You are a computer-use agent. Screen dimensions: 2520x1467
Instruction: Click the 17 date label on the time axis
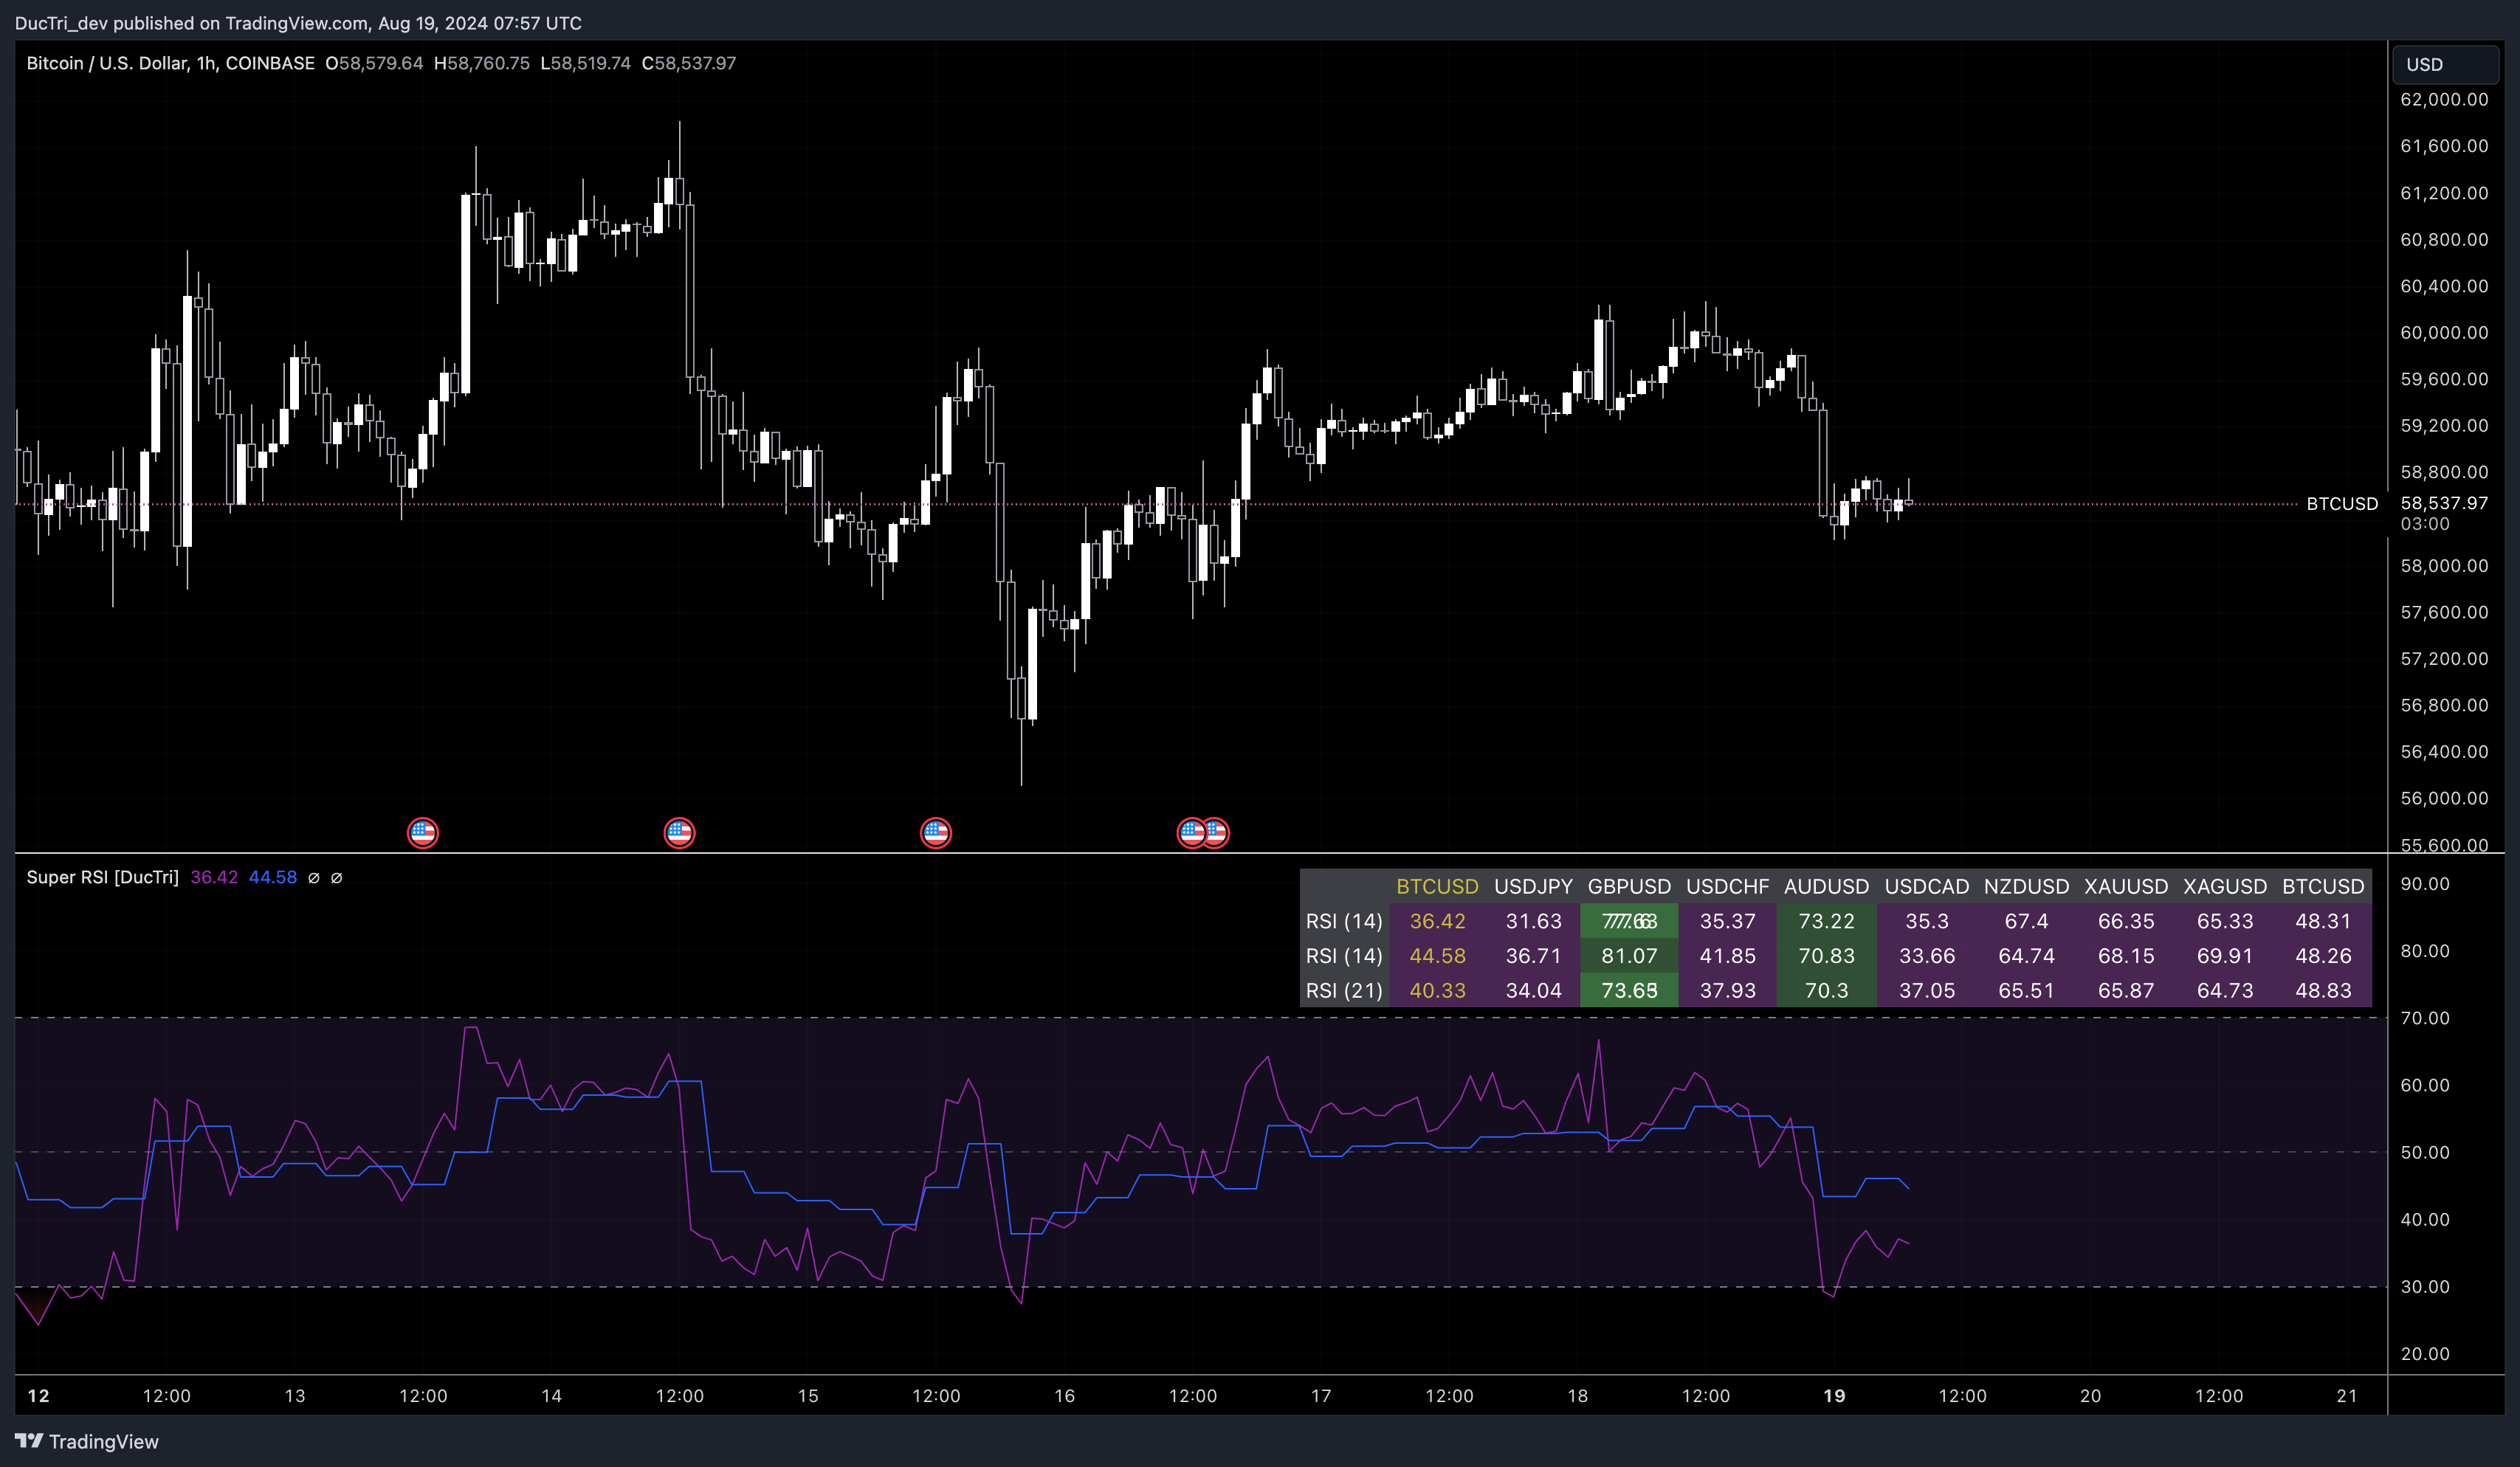pos(1321,1395)
